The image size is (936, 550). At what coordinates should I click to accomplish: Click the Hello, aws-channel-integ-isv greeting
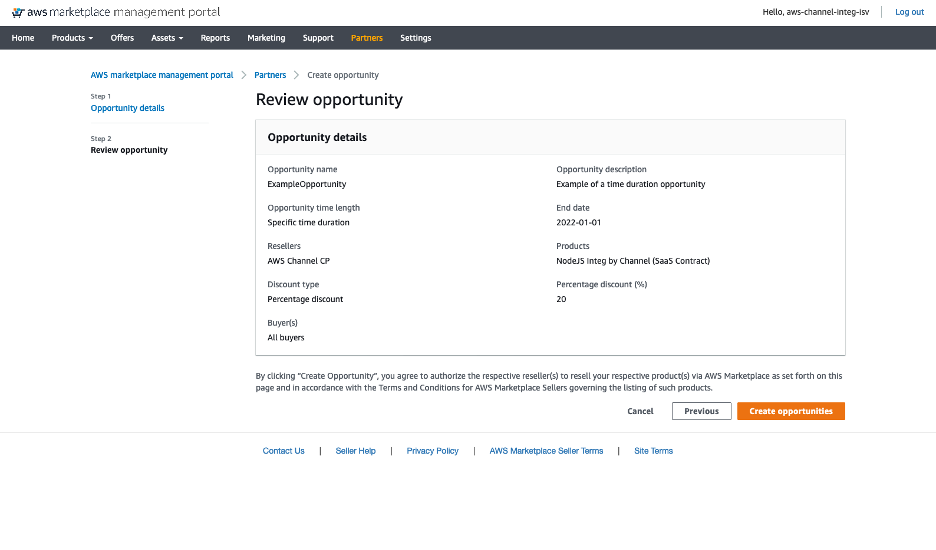click(815, 12)
